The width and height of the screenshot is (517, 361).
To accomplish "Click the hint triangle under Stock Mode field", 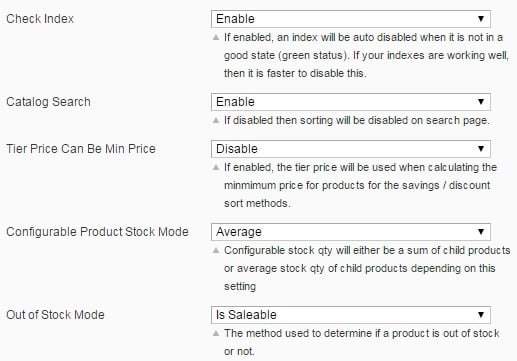I will [216, 250].
